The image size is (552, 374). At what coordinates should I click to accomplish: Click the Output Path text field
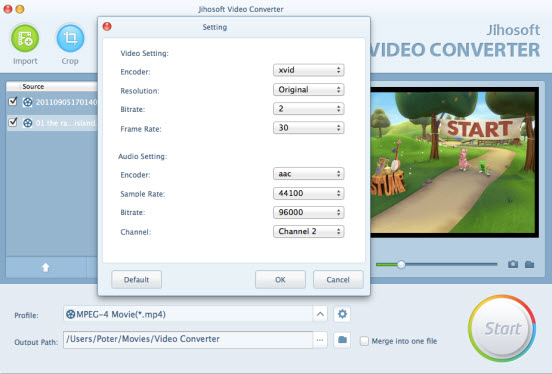coord(188,340)
